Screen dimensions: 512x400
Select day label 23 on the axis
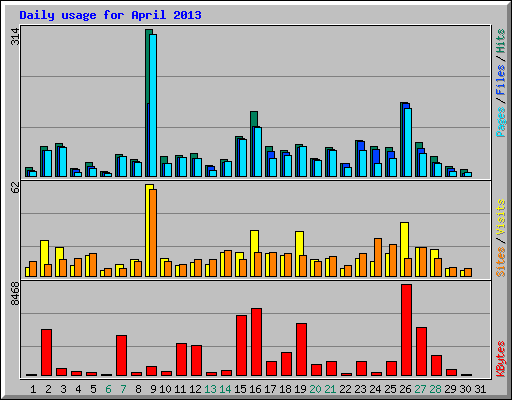360,389
